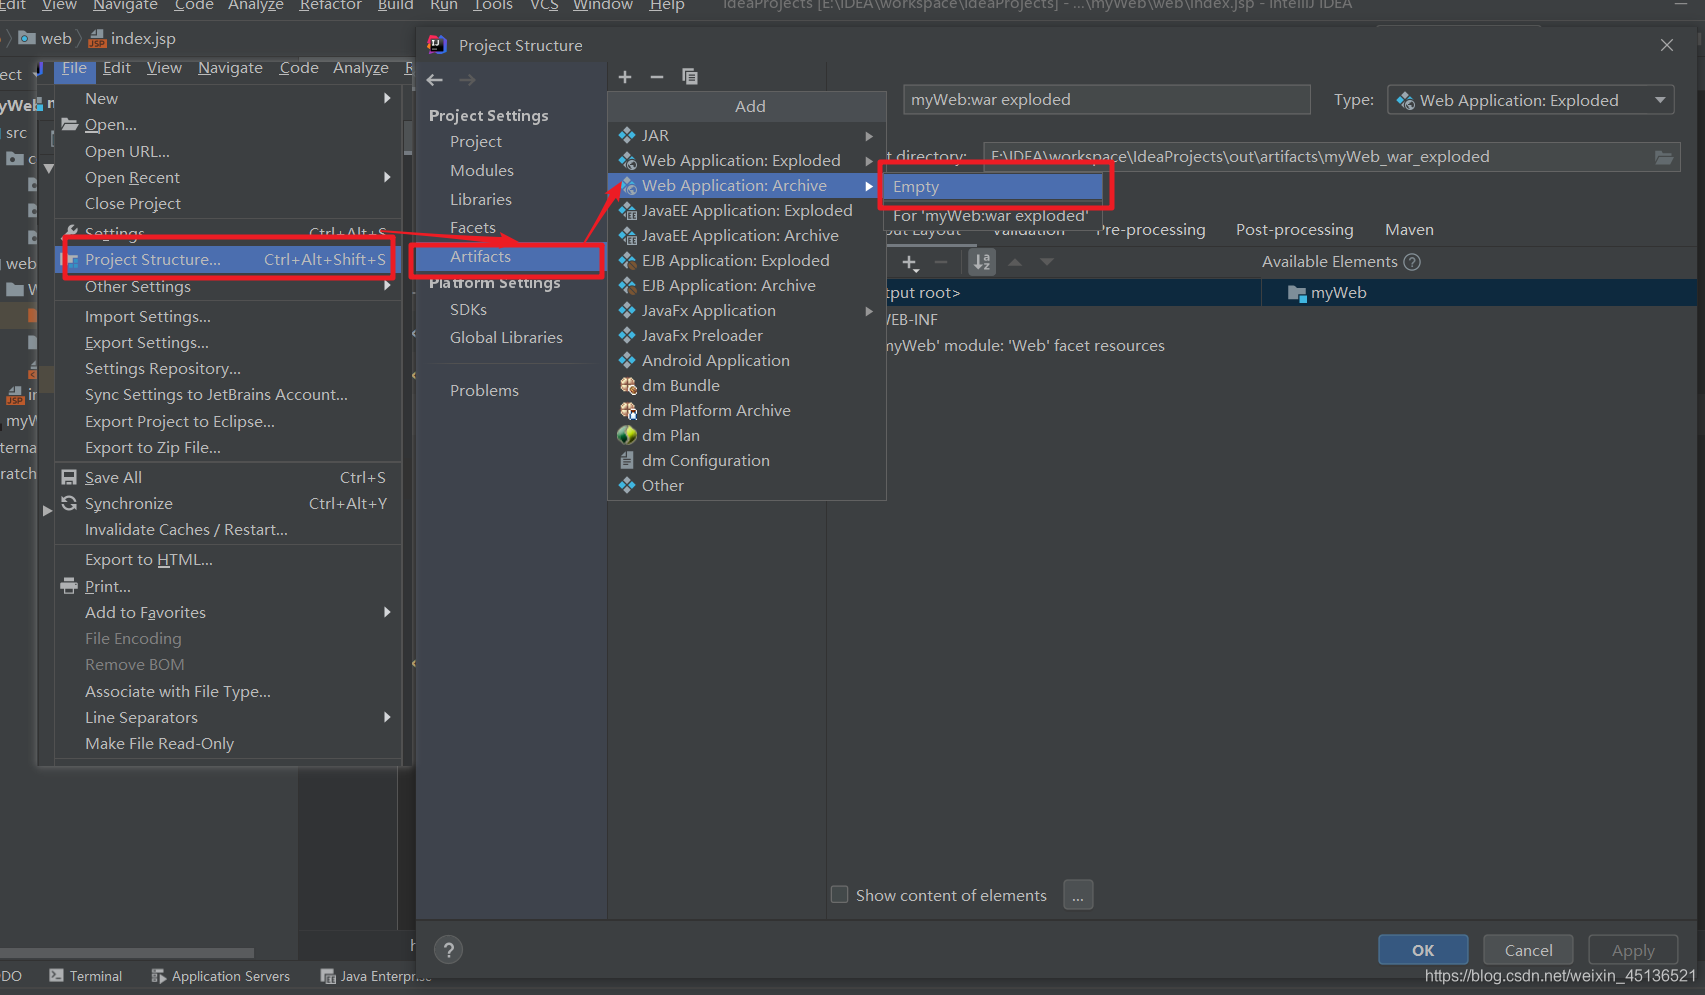1705x995 pixels.
Task: Click the back arrow in Project Structure
Action: tap(435, 80)
